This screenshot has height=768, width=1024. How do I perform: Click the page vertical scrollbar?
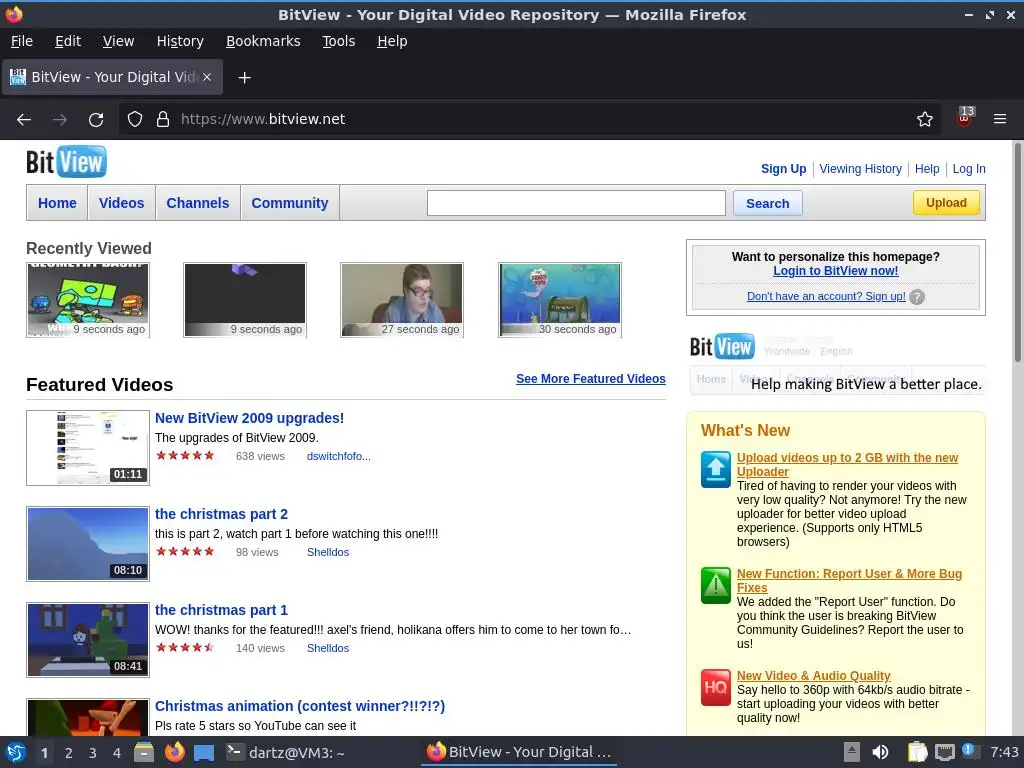pyautogui.click(x=1017, y=251)
